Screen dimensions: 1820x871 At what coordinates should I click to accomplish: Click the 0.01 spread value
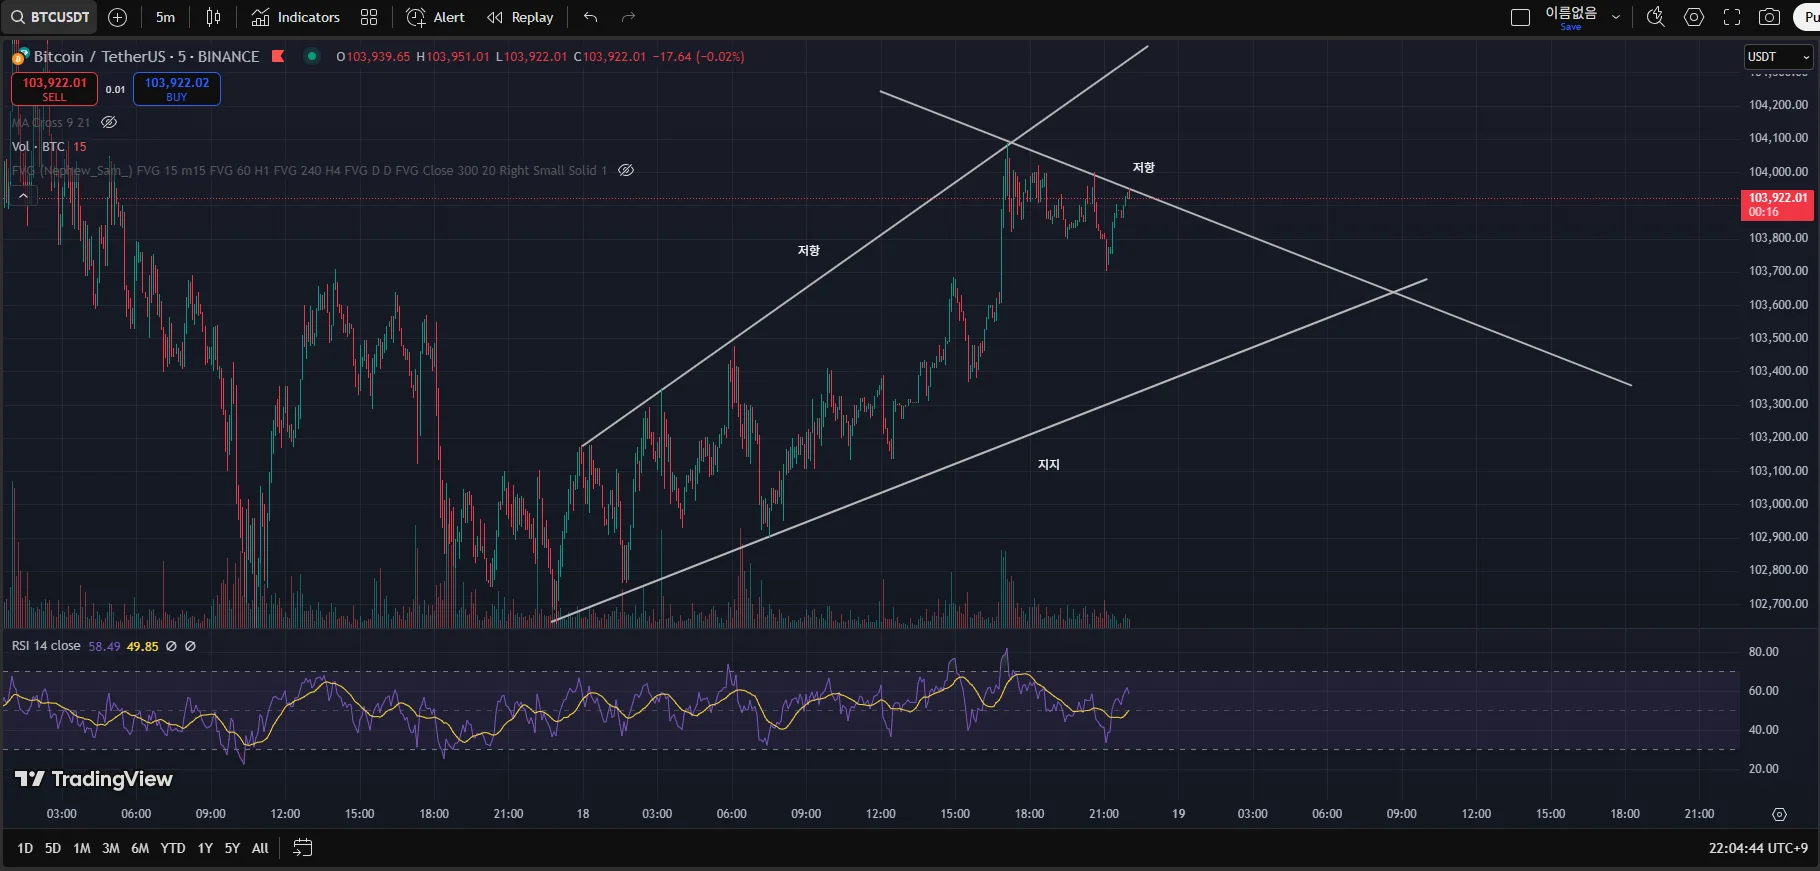[116, 90]
